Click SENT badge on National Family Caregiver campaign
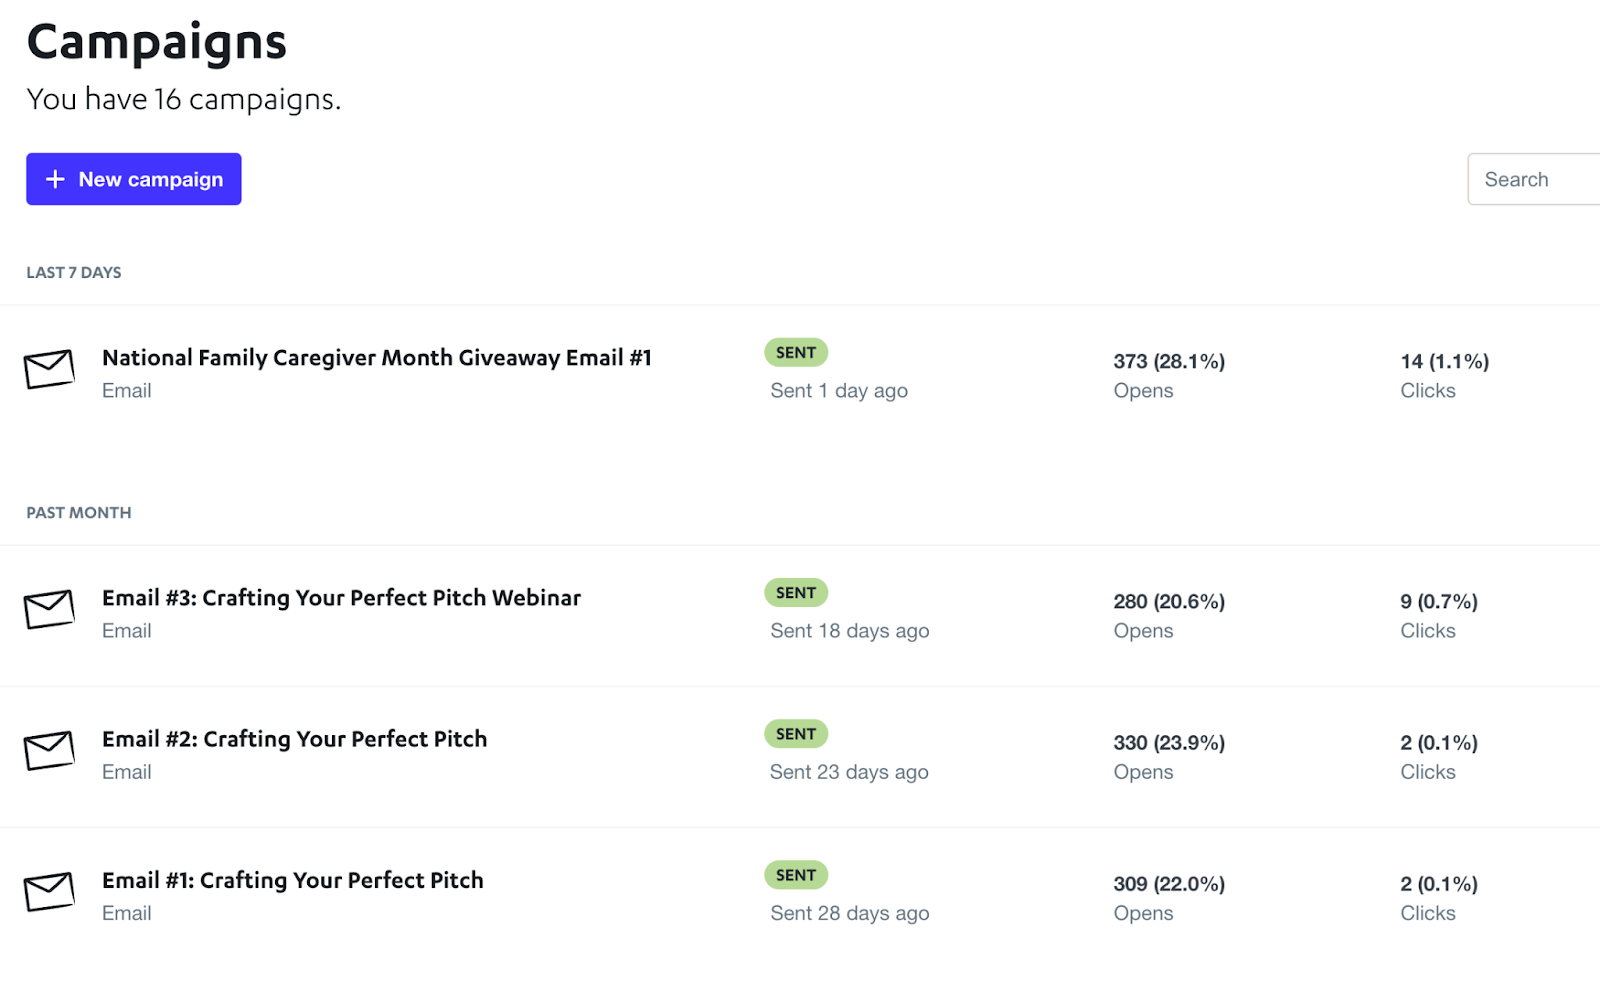Image resolution: width=1600 pixels, height=1003 pixels. point(796,352)
